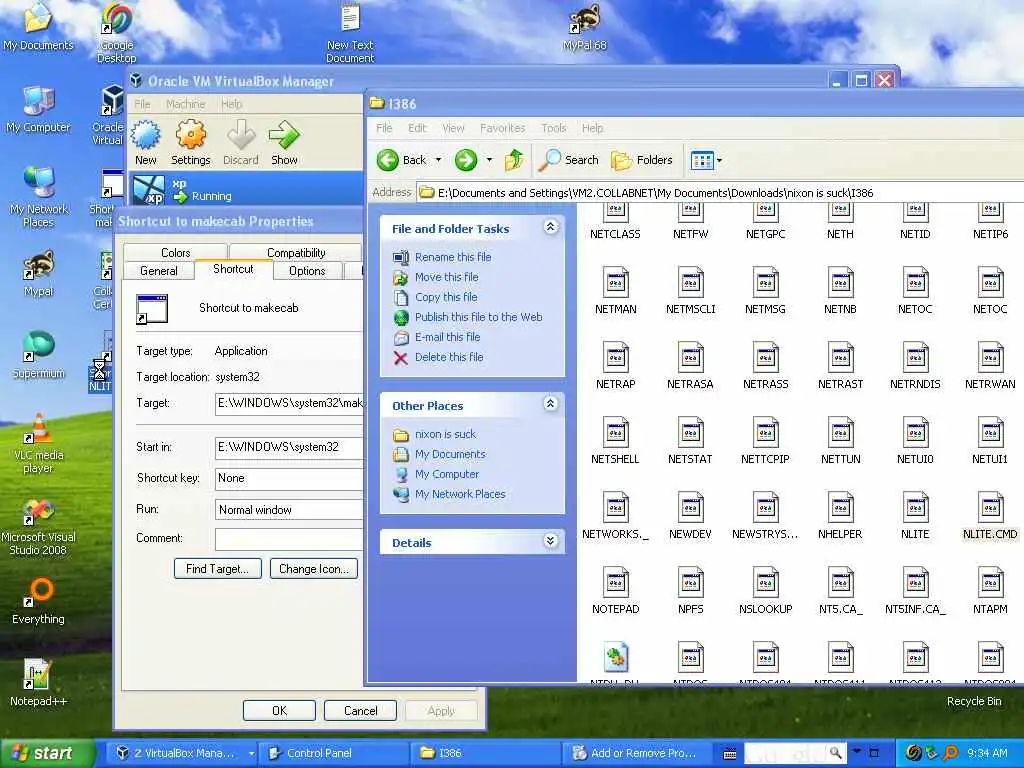The width and height of the screenshot is (1024, 768).
Task: Open MyPal 68 desktop shortcut
Action: click(x=584, y=27)
